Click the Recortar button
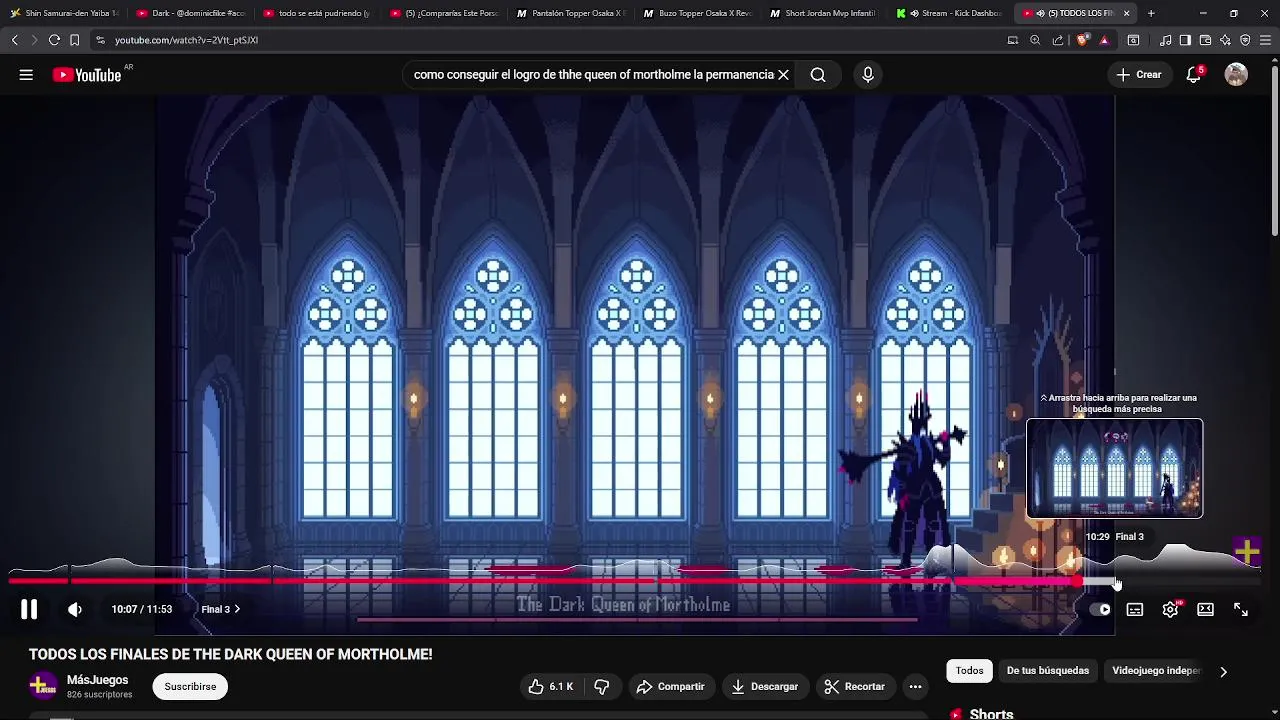Screen dimensions: 1280x720 point(855,686)
